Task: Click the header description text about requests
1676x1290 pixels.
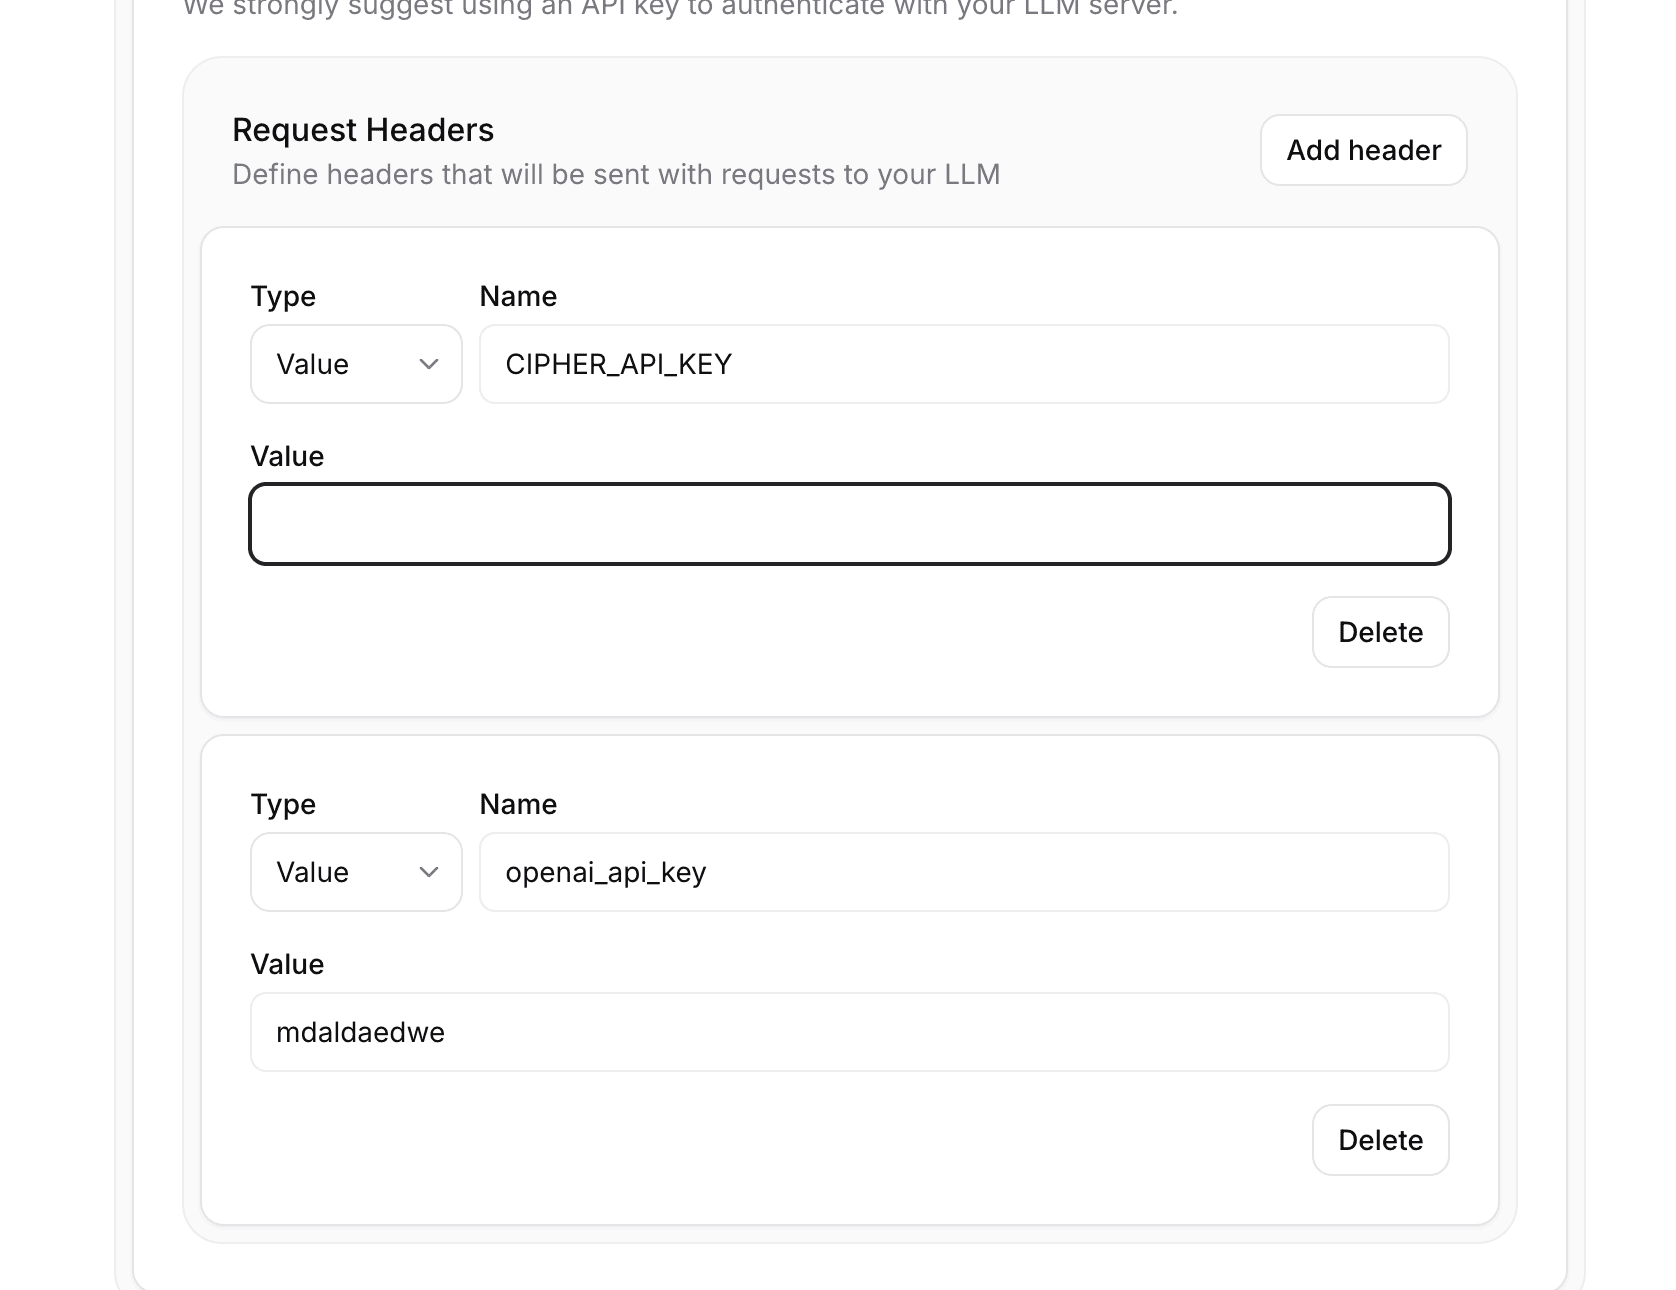Action: point(616,173)
